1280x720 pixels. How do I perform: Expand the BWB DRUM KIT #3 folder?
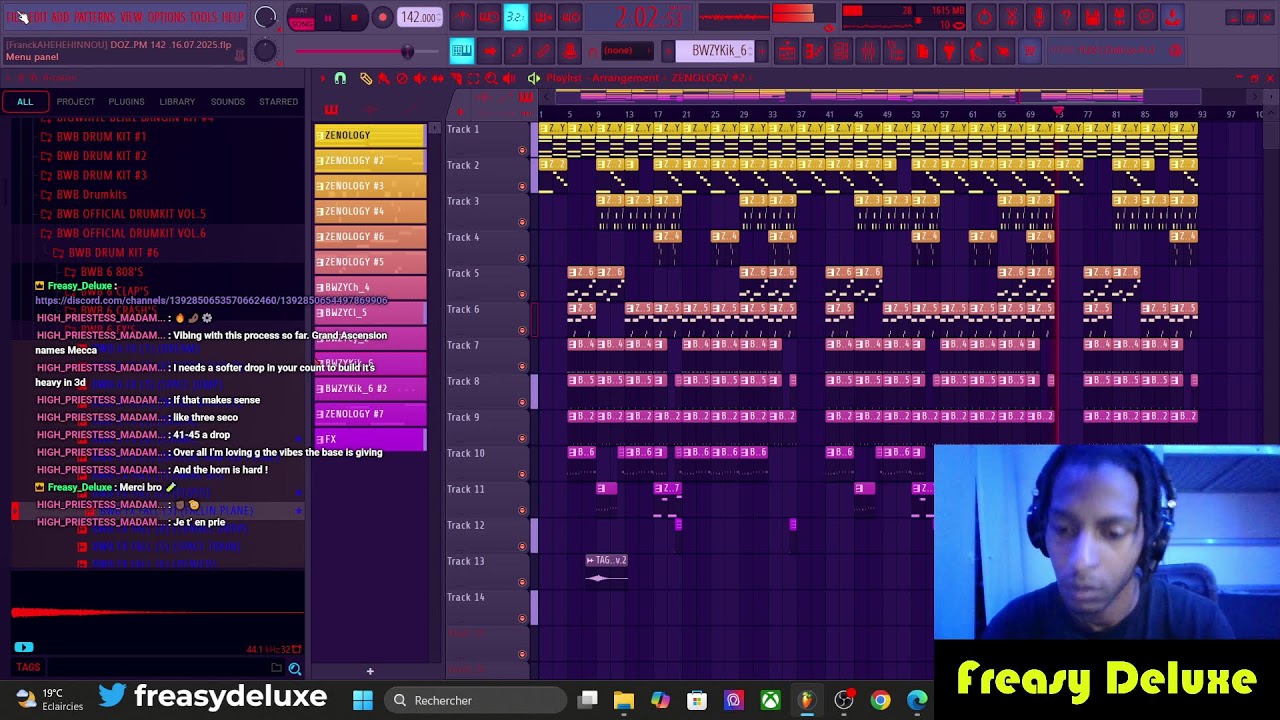click(x=92, y=175)
